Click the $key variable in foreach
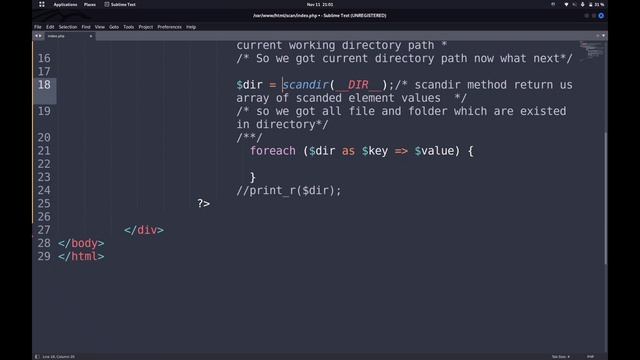Image resolution: width=640 pixels, height=360 pixels. 375,151
